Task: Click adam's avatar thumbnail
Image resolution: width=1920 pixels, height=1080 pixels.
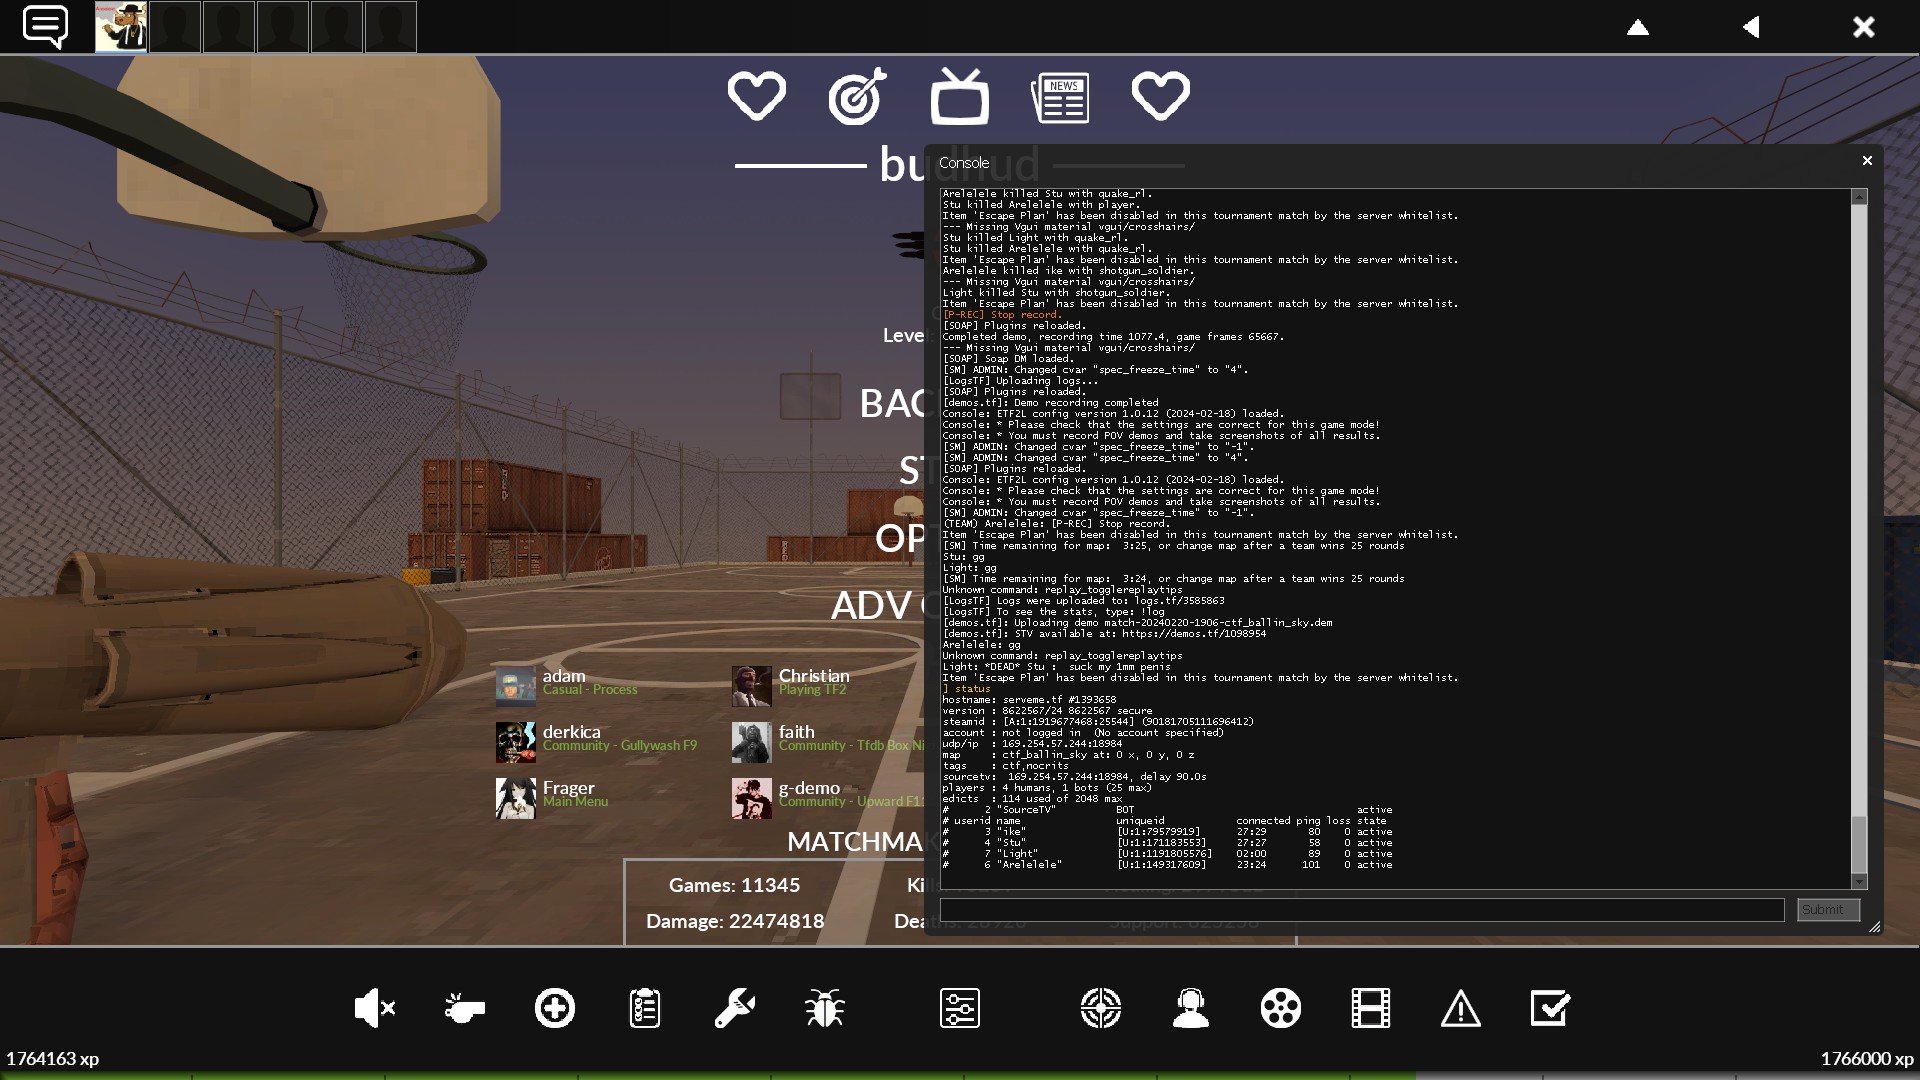Action: [515, 686]
